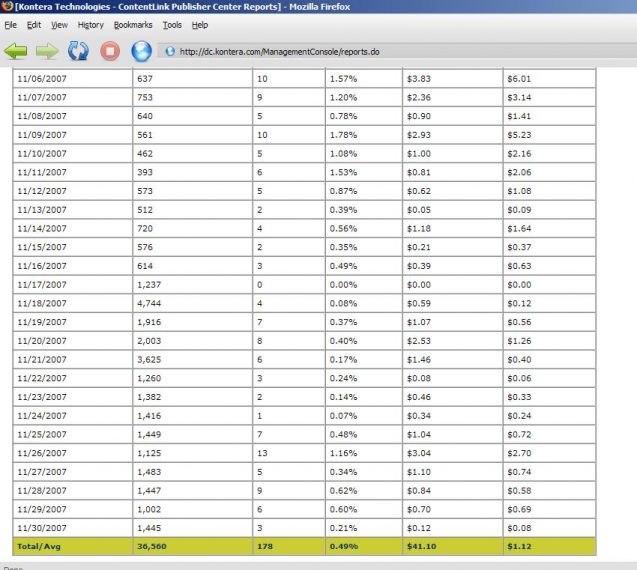Click the Total/Avg label in the summary row
This screenshot has height=570, width=637.
click(39, 546)
